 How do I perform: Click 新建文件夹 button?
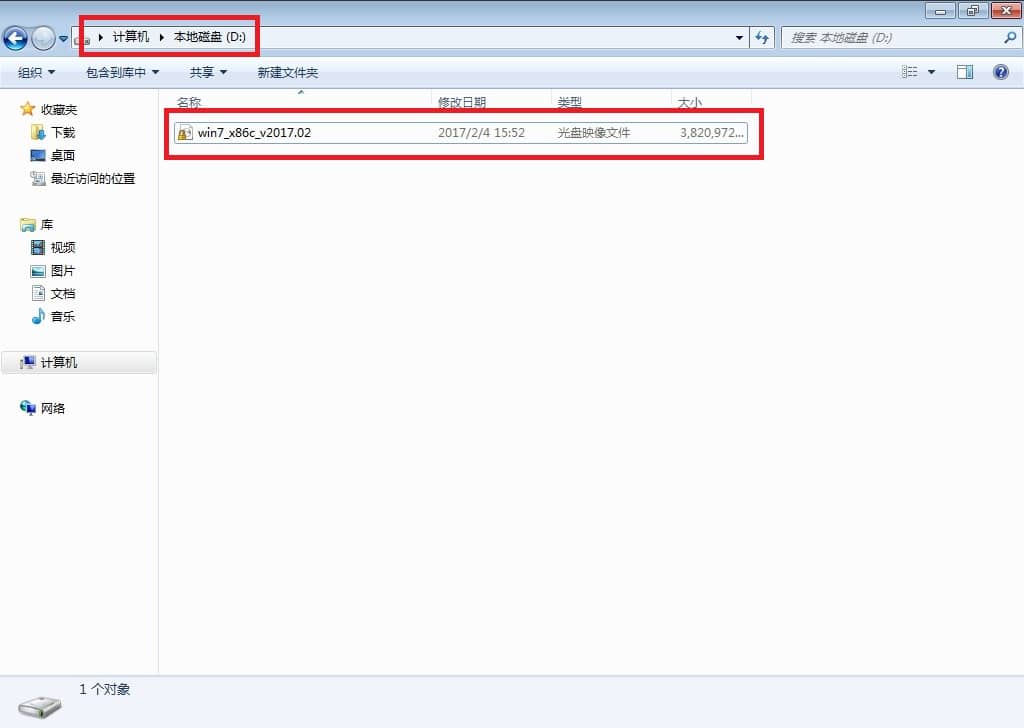pos(287,72)
